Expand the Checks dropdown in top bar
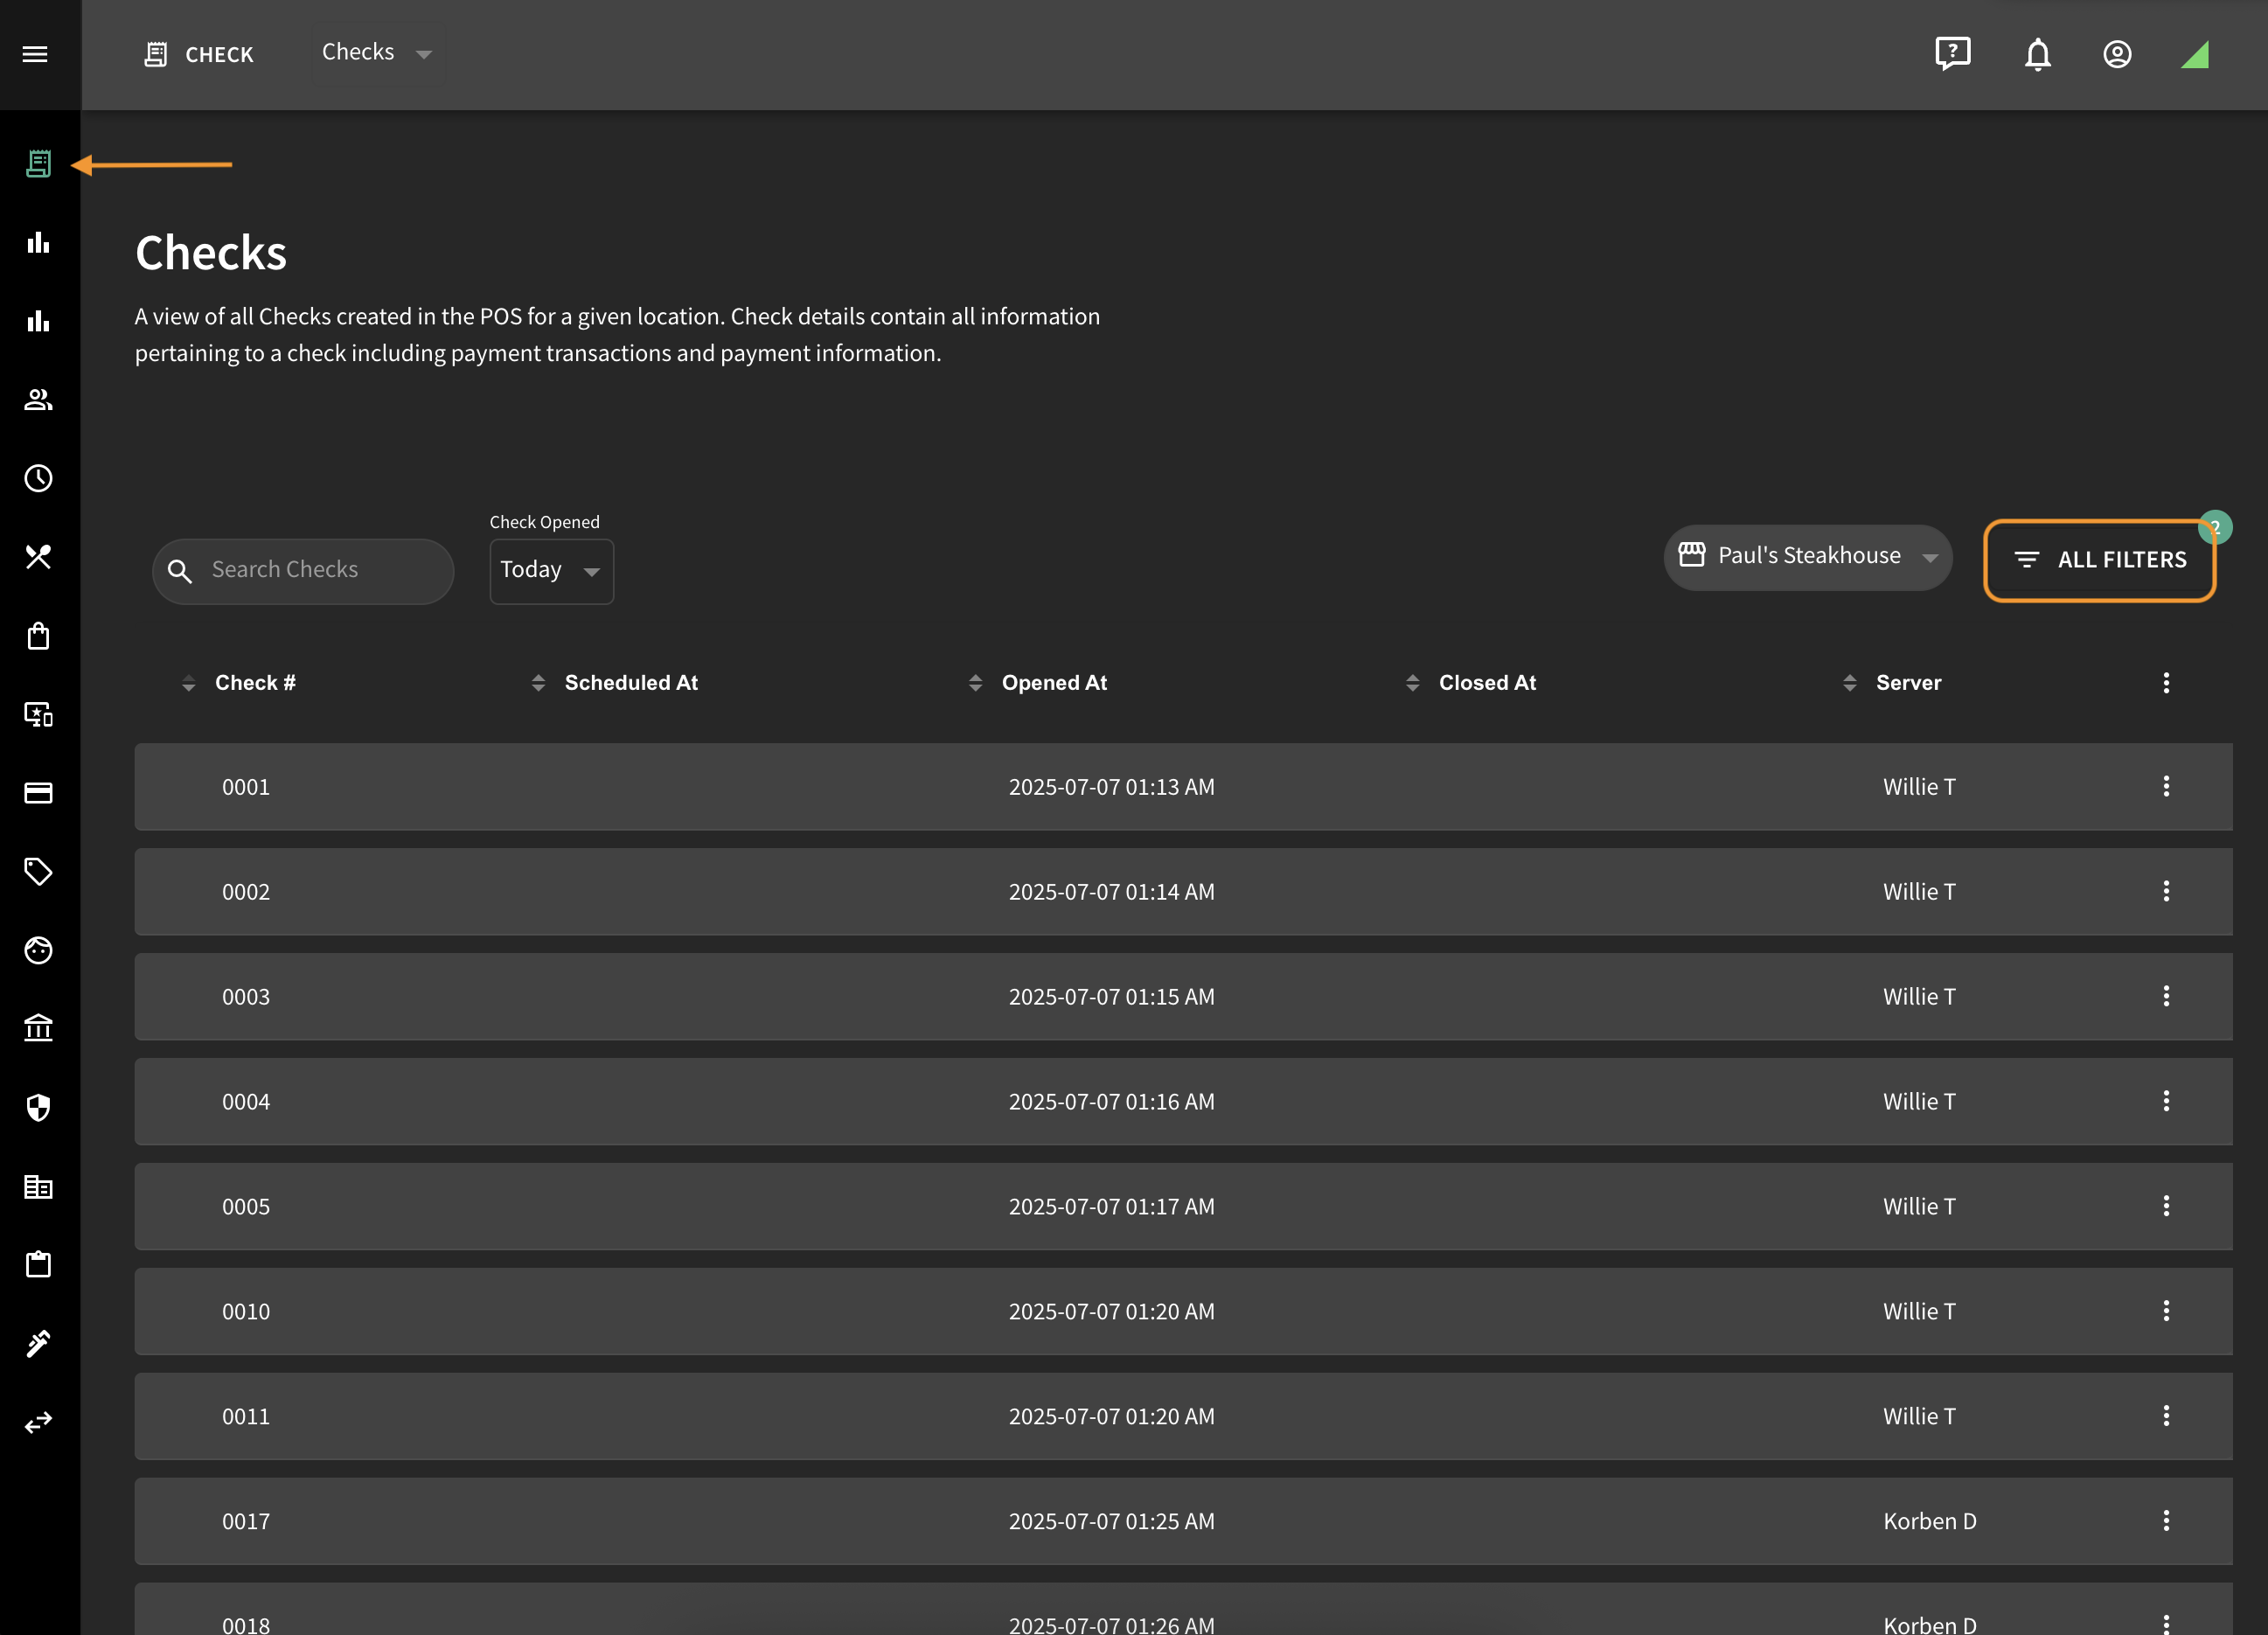This screenshot has width=2268, height=1635. 377,53
